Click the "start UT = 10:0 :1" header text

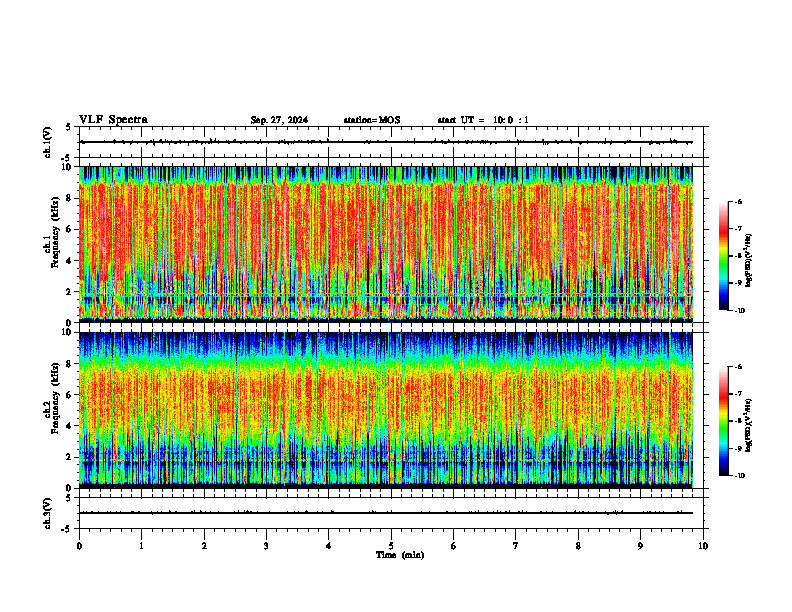(x=483, y=120)
